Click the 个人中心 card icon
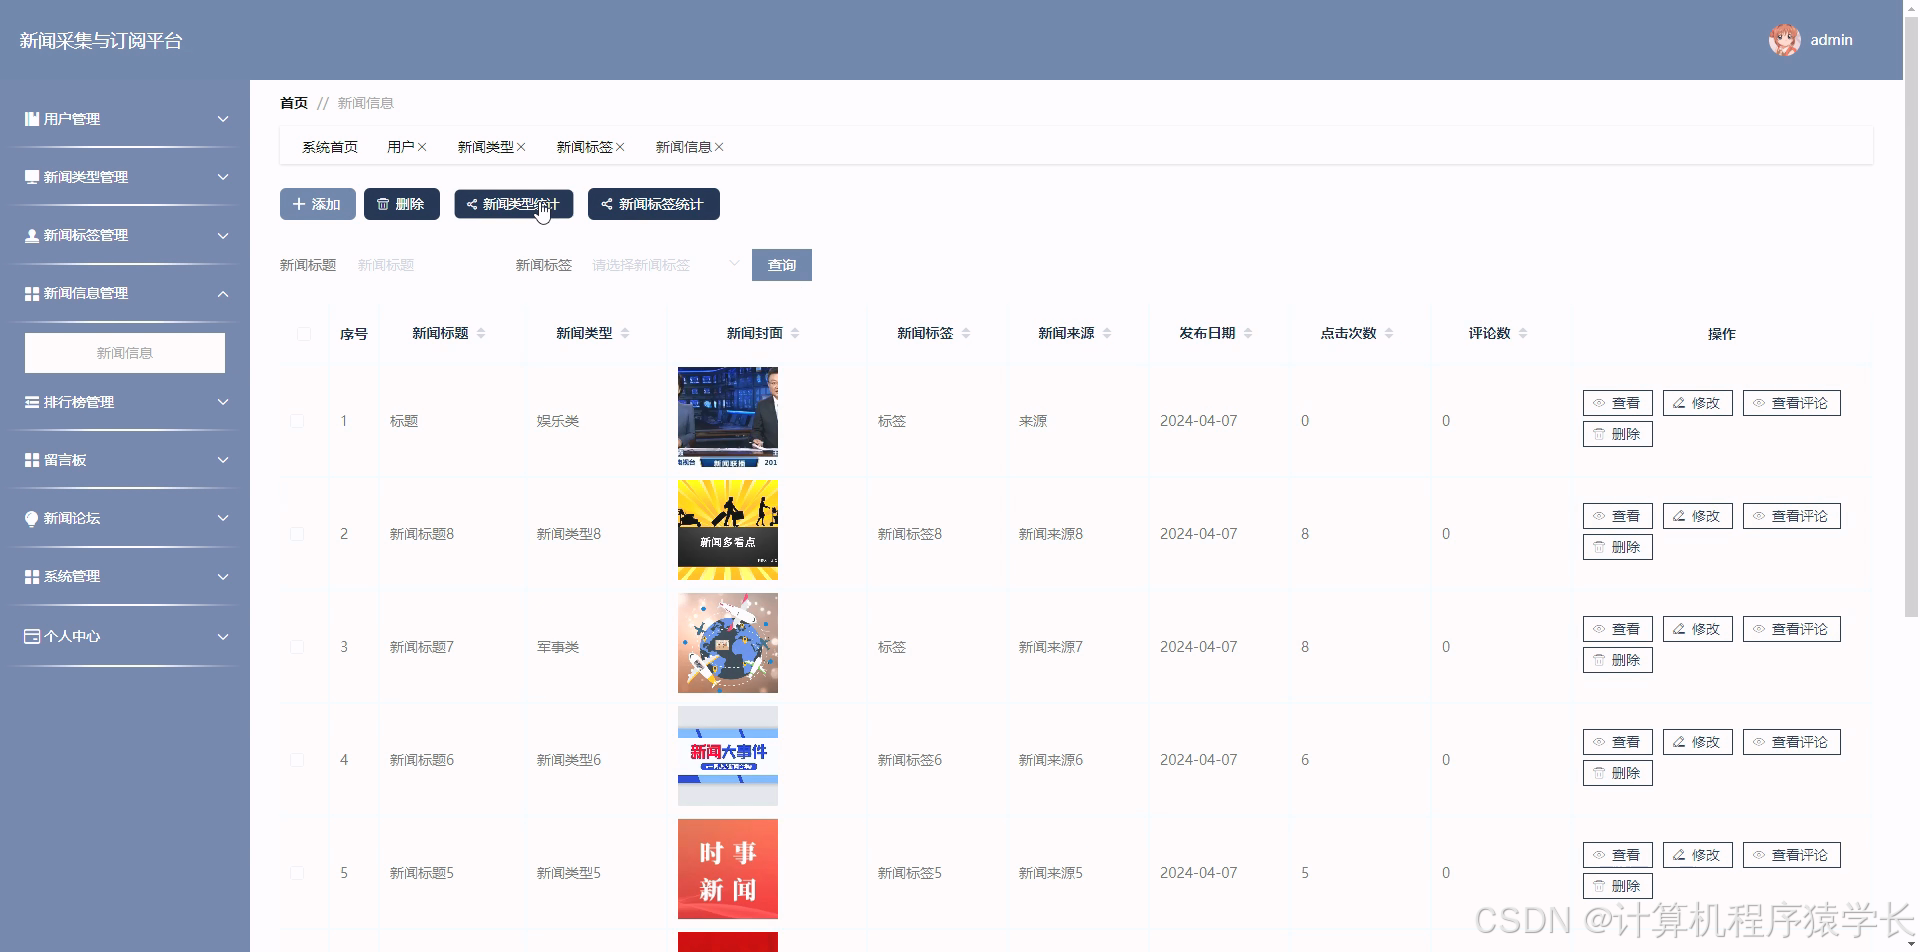Viewport: 1920px width, 952px height. [x=32, y=636]
